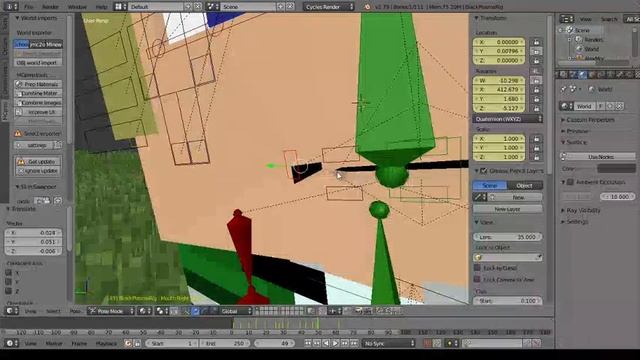This screenshot has height=360, width=640.
Task: Lock the Scale X value
Action: [536, 139]
